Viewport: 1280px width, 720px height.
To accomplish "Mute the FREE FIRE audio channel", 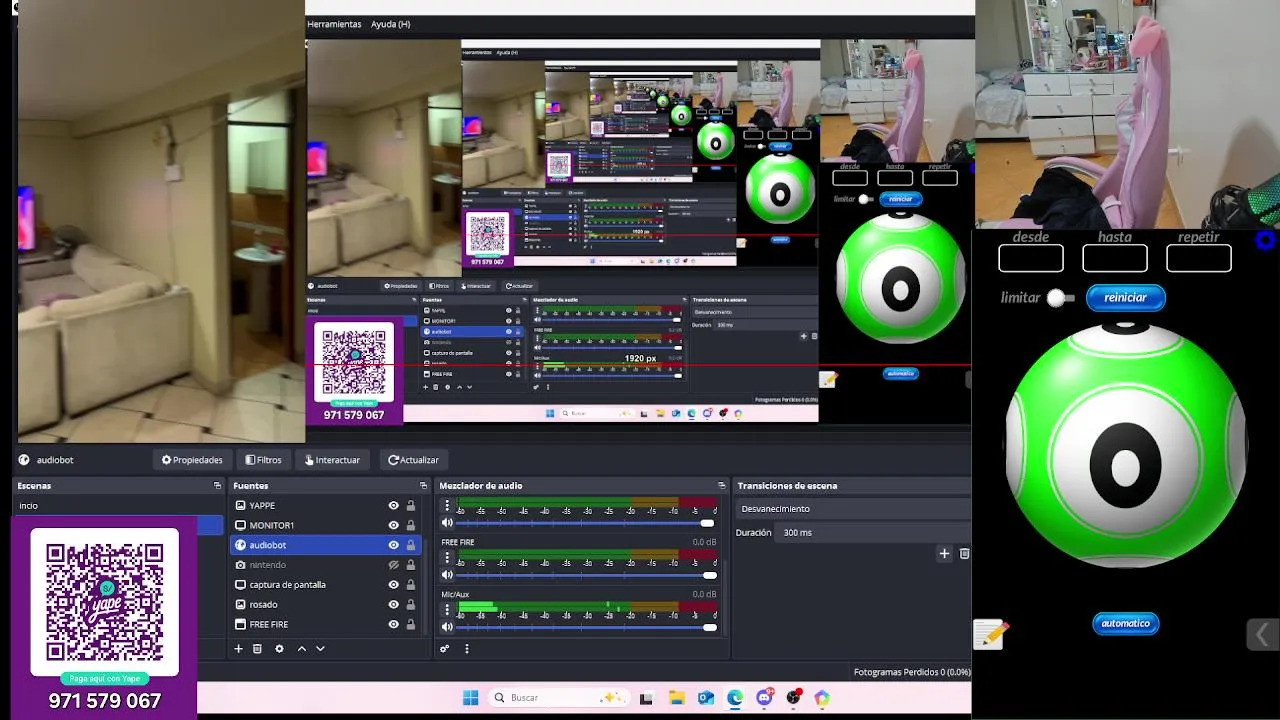I will [447, 575].
